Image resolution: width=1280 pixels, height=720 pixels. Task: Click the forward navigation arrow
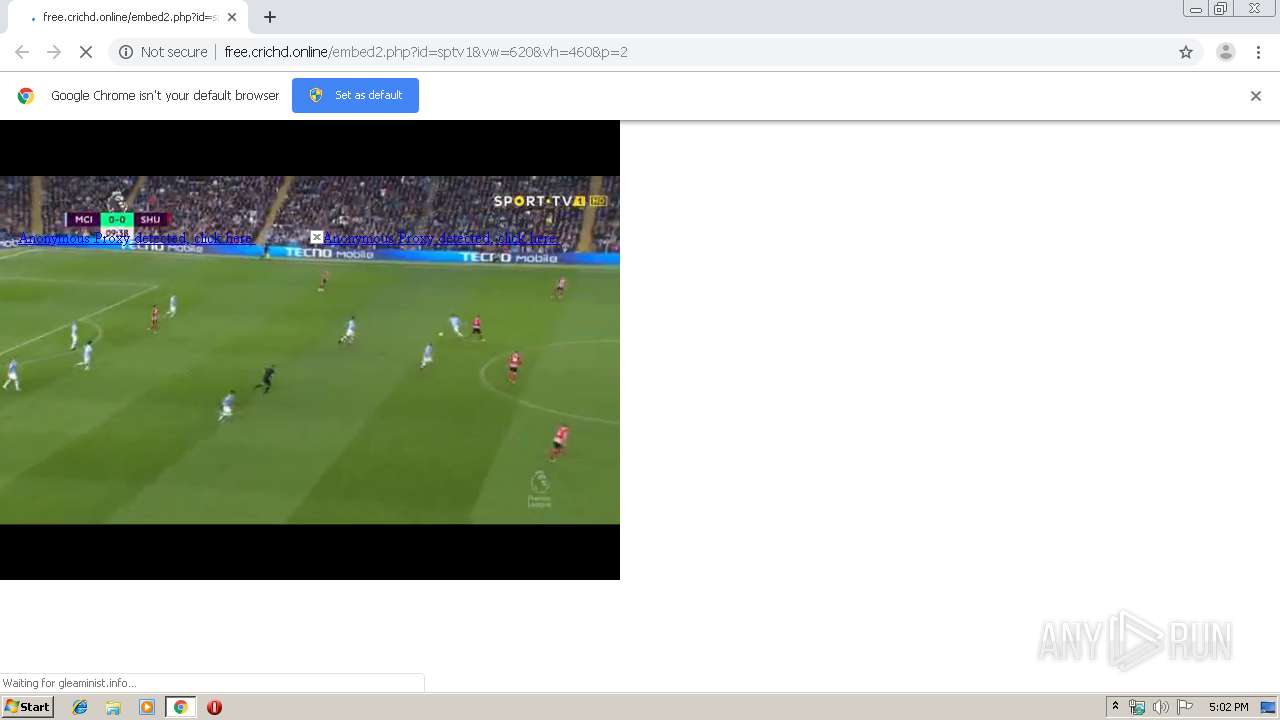[x=54, y=52]
